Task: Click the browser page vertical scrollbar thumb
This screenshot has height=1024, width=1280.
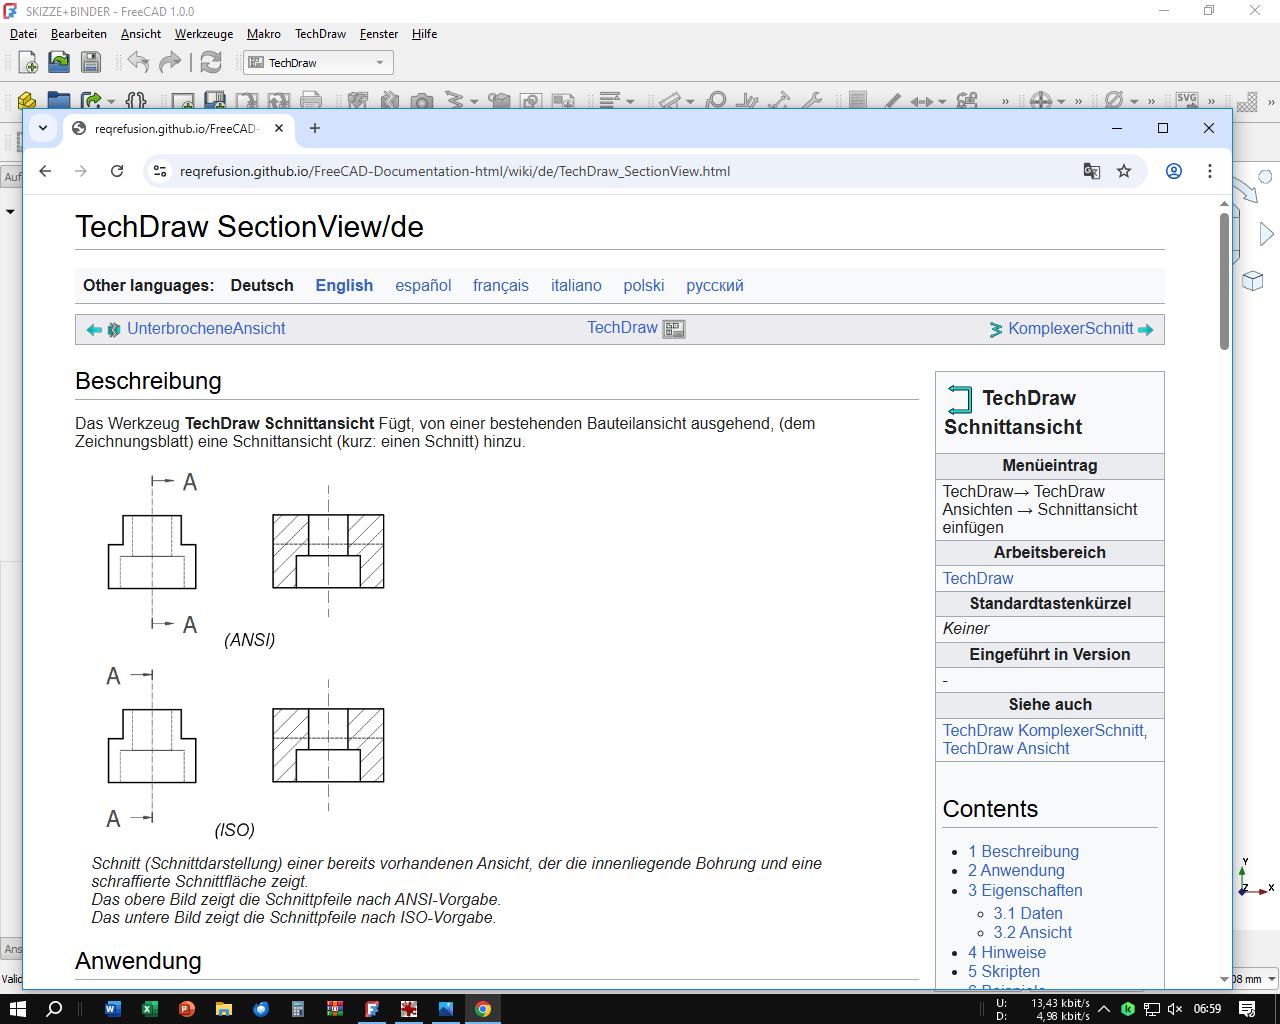Action: coord(1224,281)
